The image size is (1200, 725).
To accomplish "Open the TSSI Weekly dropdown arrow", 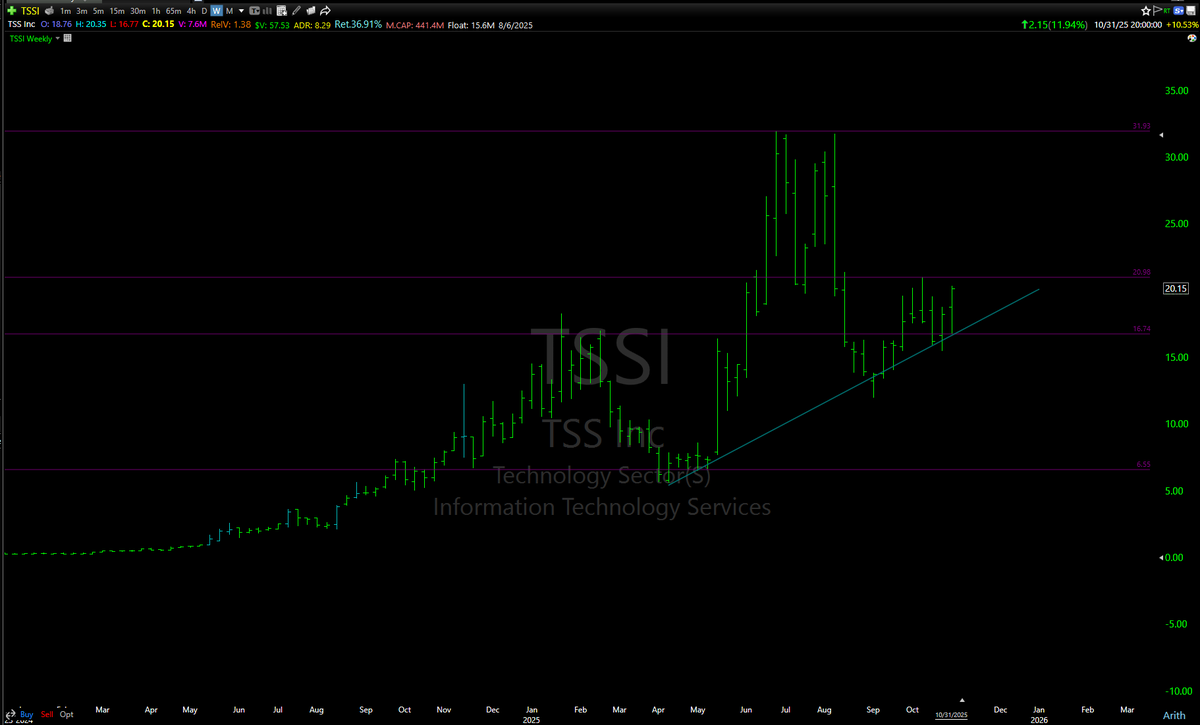I will pyautogui.click(x=57, y=38).
